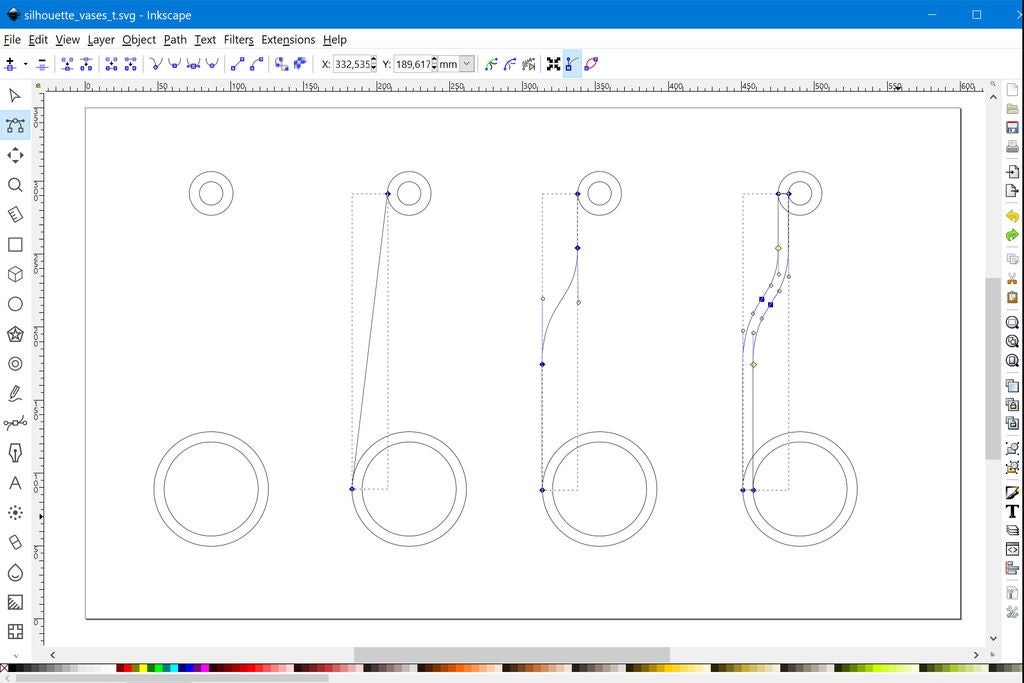Toggle show path outline button

point(591,64)
